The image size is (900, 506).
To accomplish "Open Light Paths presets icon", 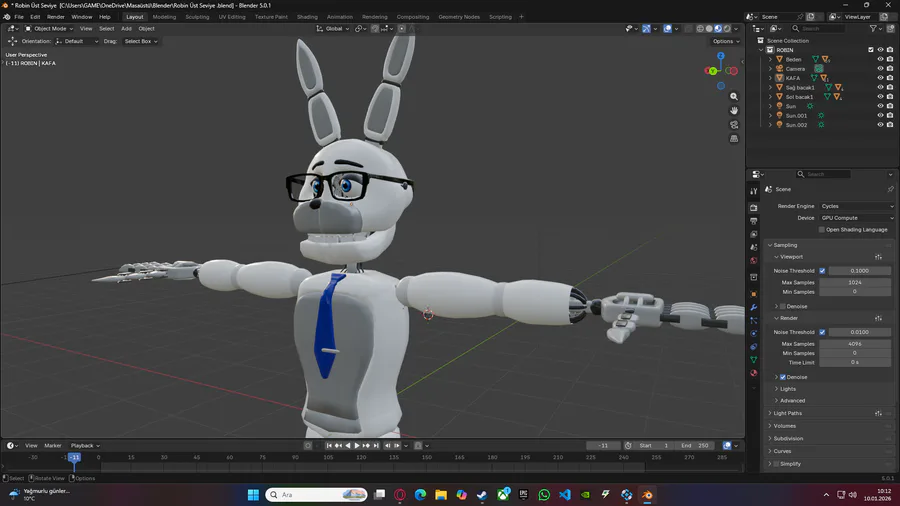I will click(878, 413).
